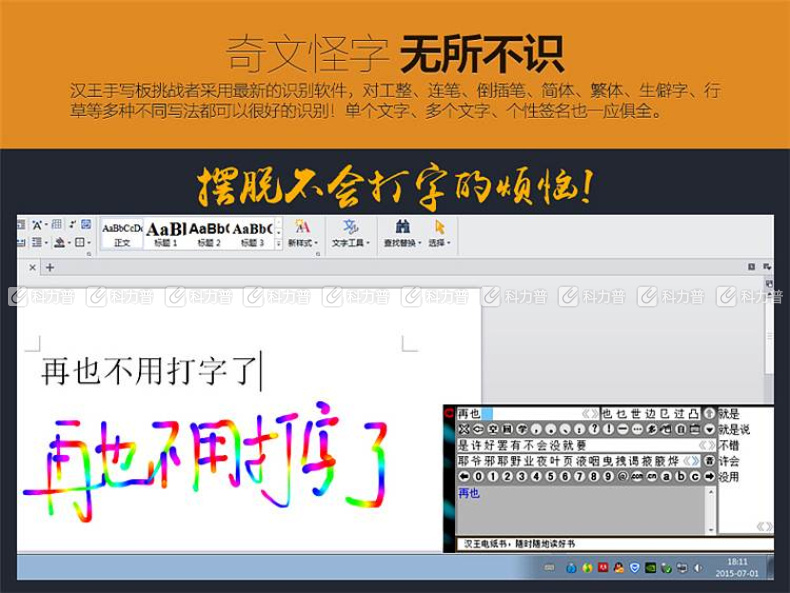Click the 学 learning key
790x593 pixels.
pos(522,430)
